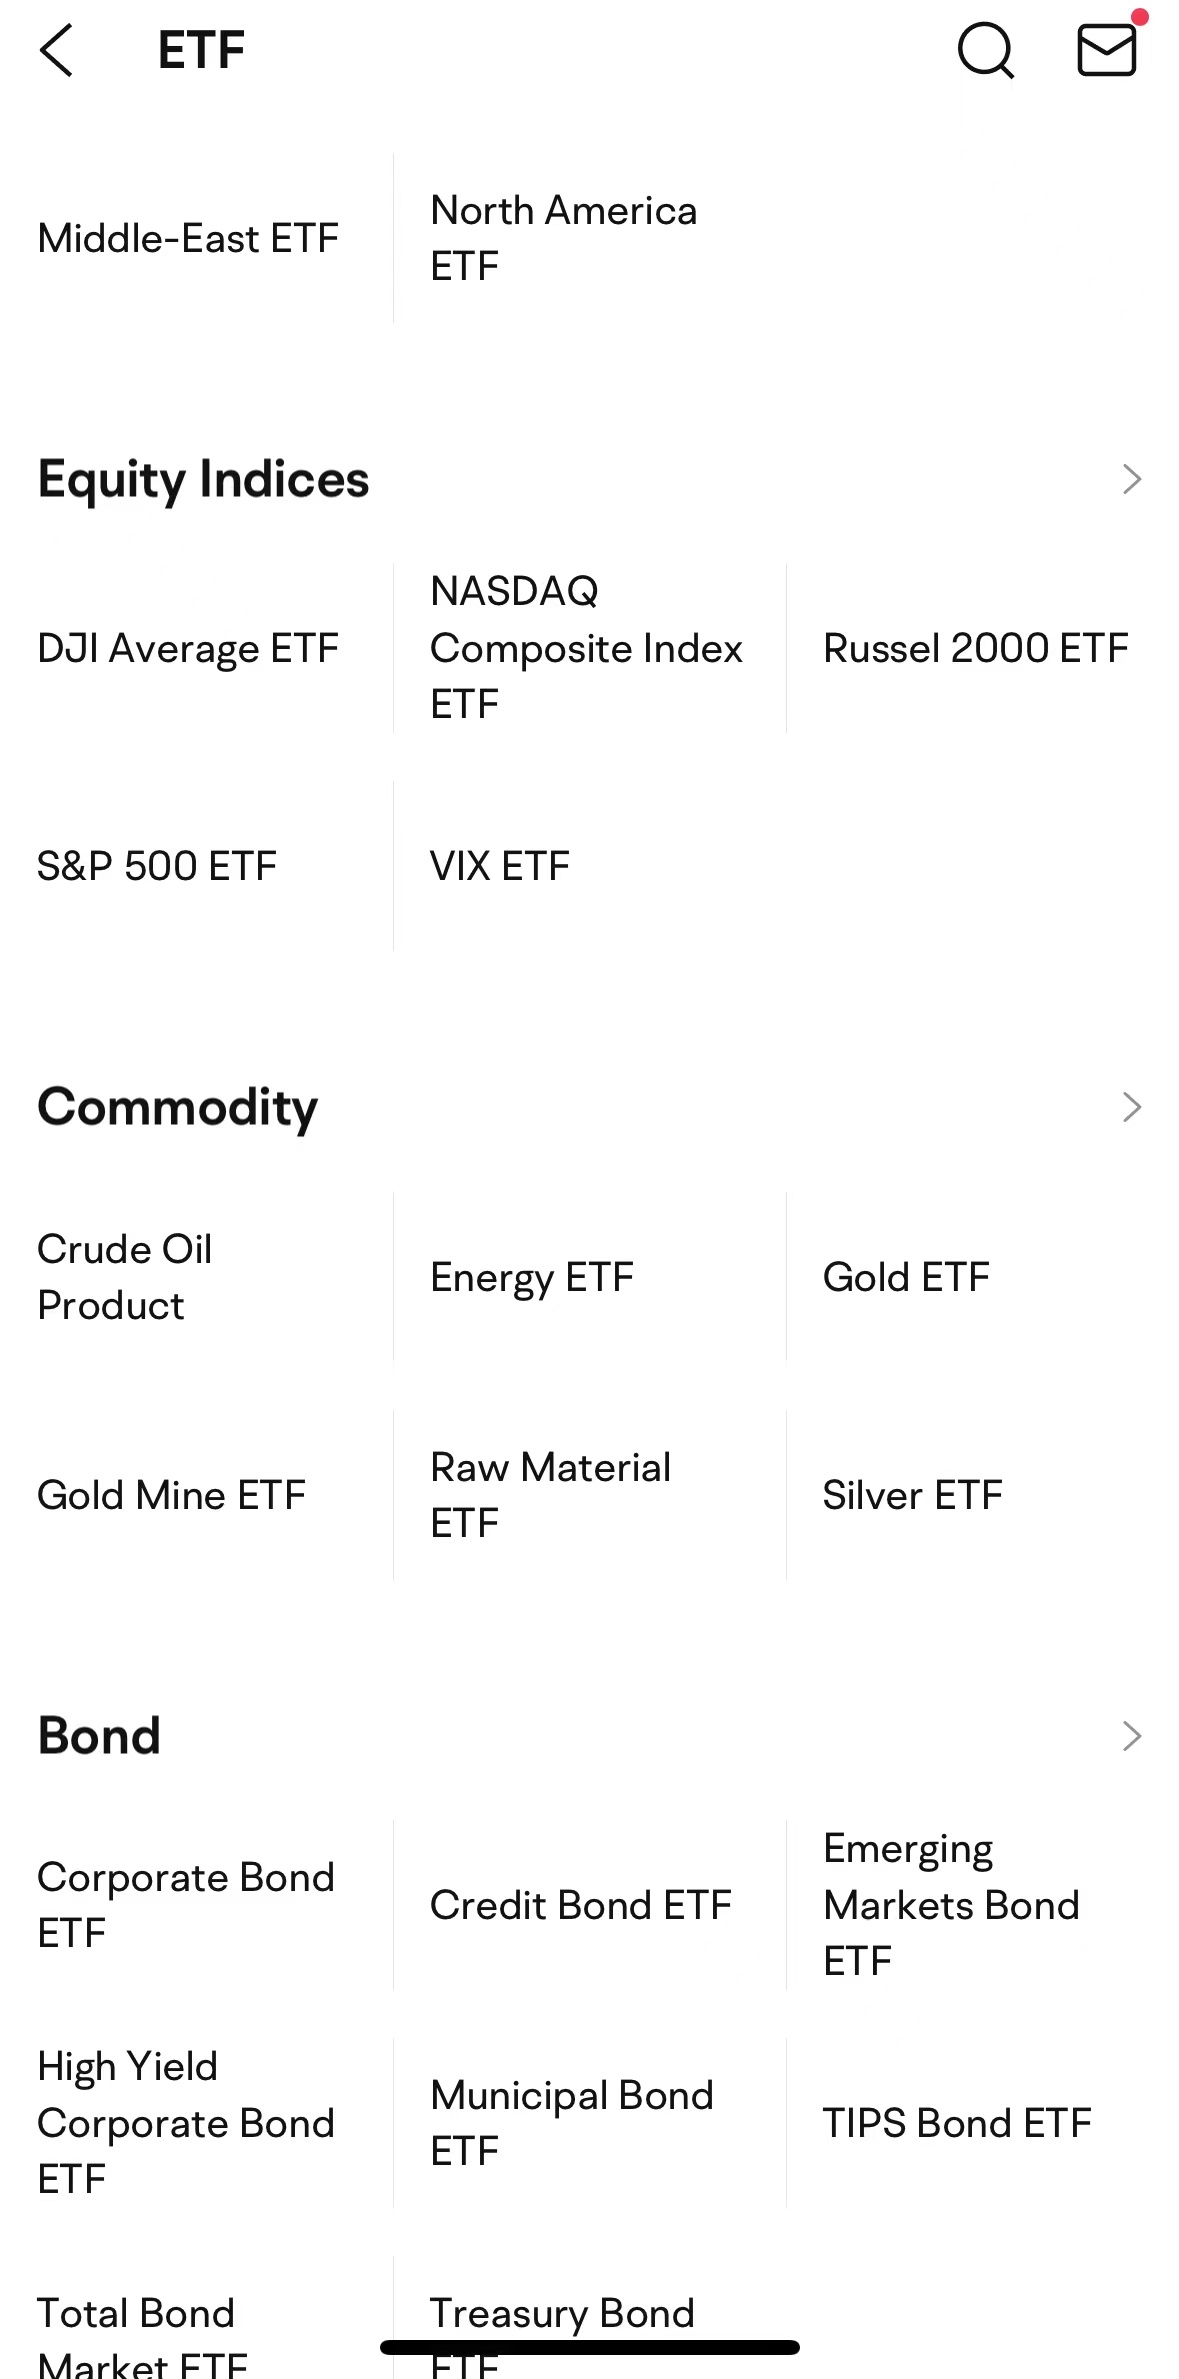Open the messages envelope icon

[x=1107, y=50]
